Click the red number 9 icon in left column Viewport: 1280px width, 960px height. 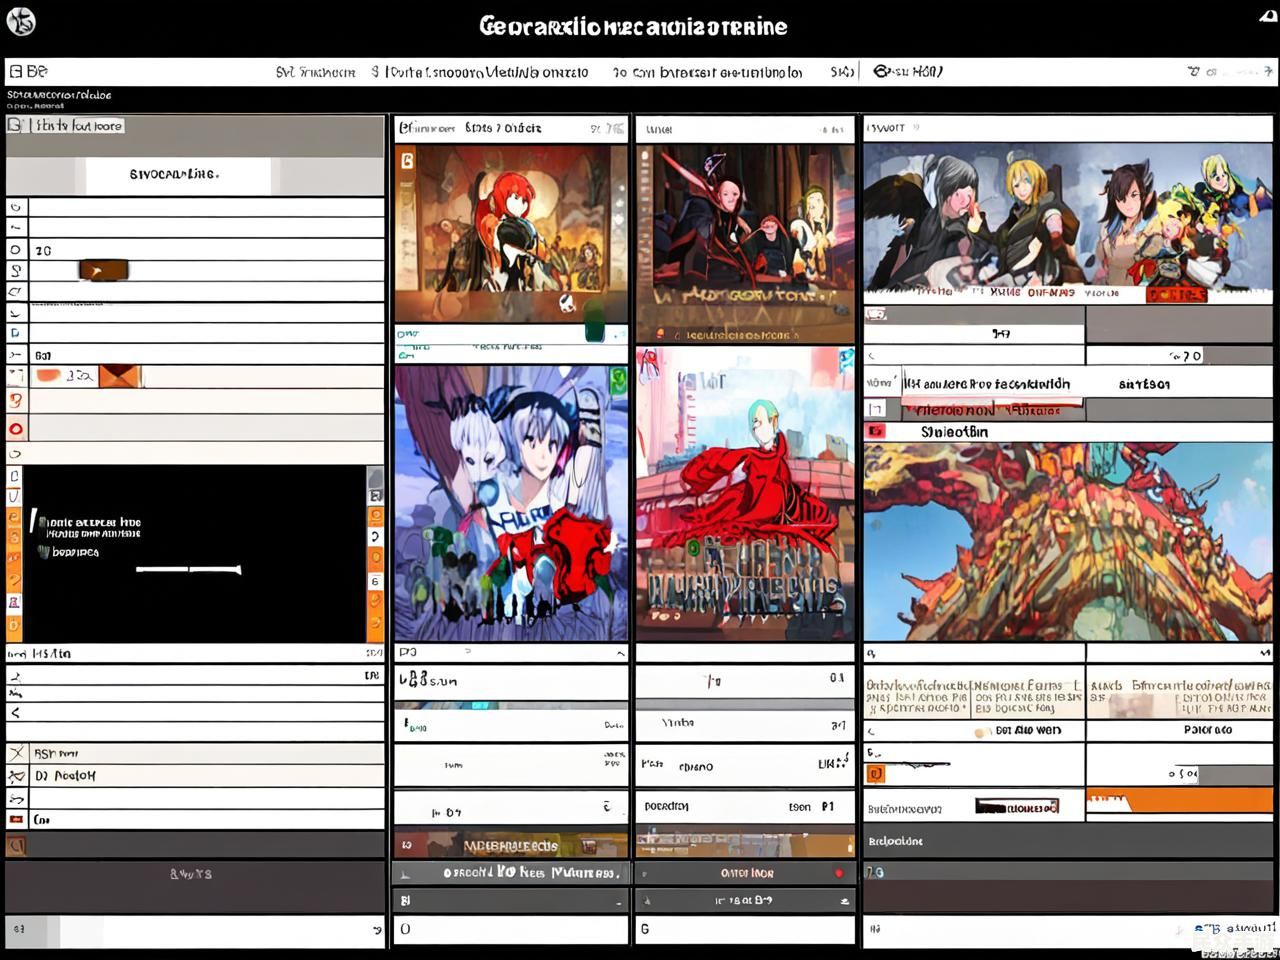pos(15,400)
